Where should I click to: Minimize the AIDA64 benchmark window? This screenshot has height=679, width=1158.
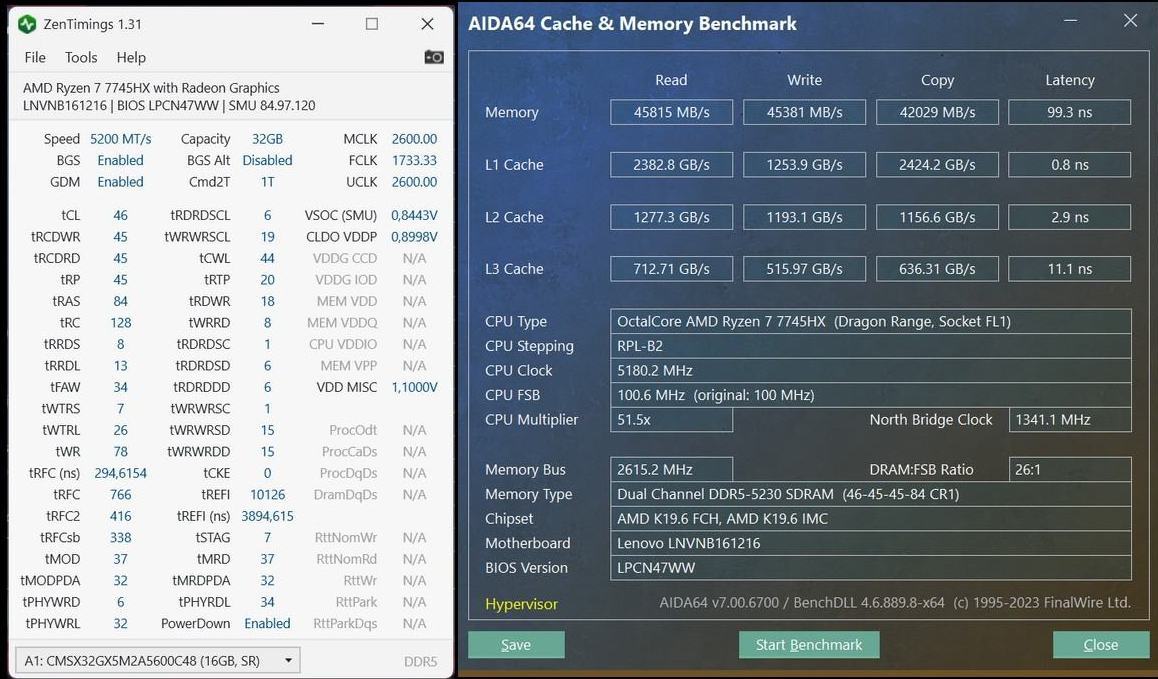coord(1070,21)
